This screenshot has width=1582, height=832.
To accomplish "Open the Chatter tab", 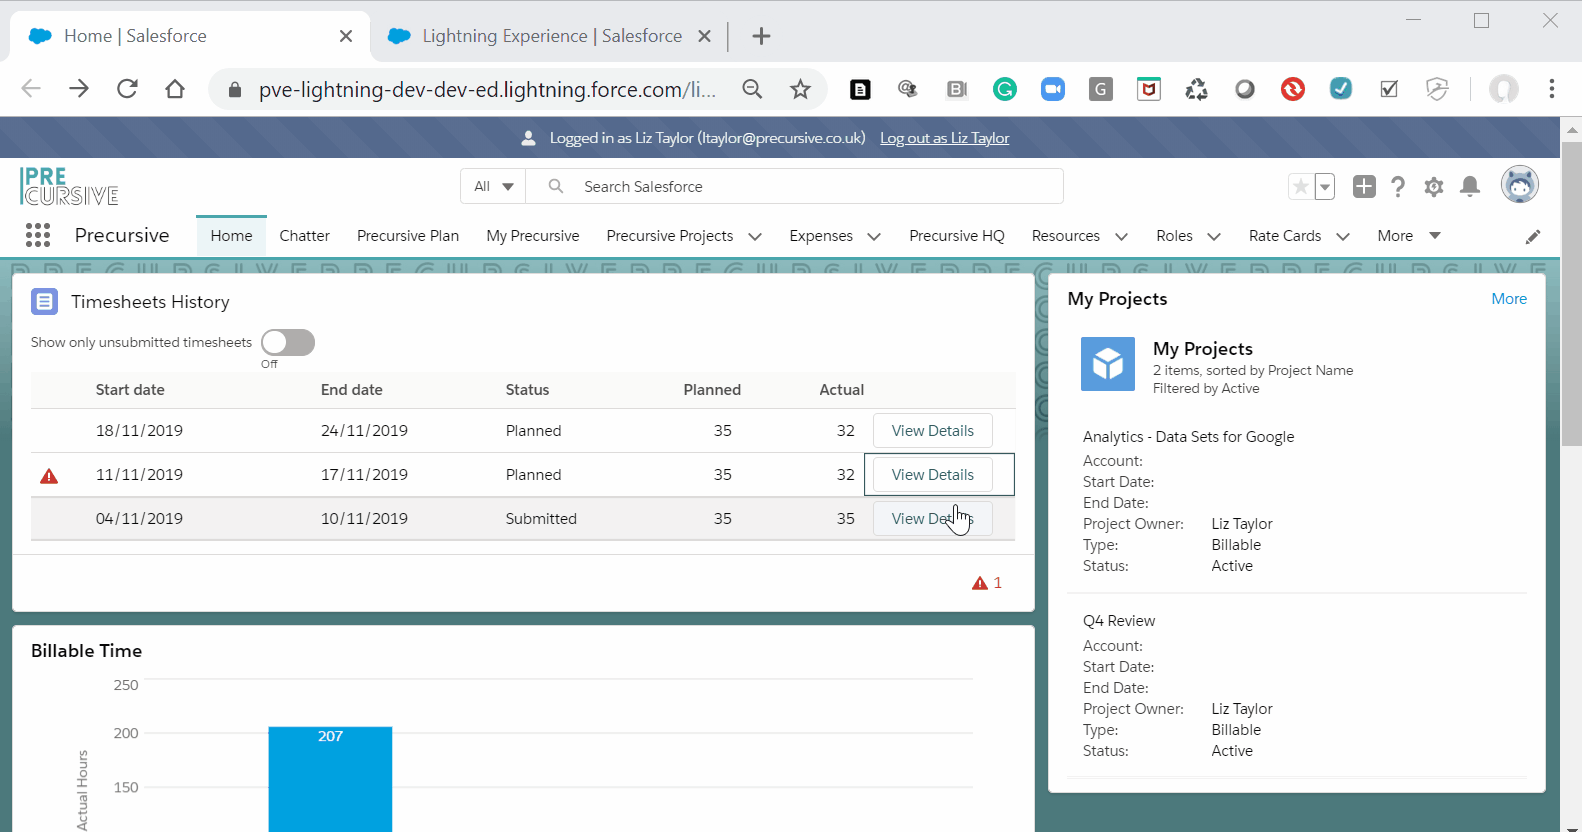I will pos(304,236).
